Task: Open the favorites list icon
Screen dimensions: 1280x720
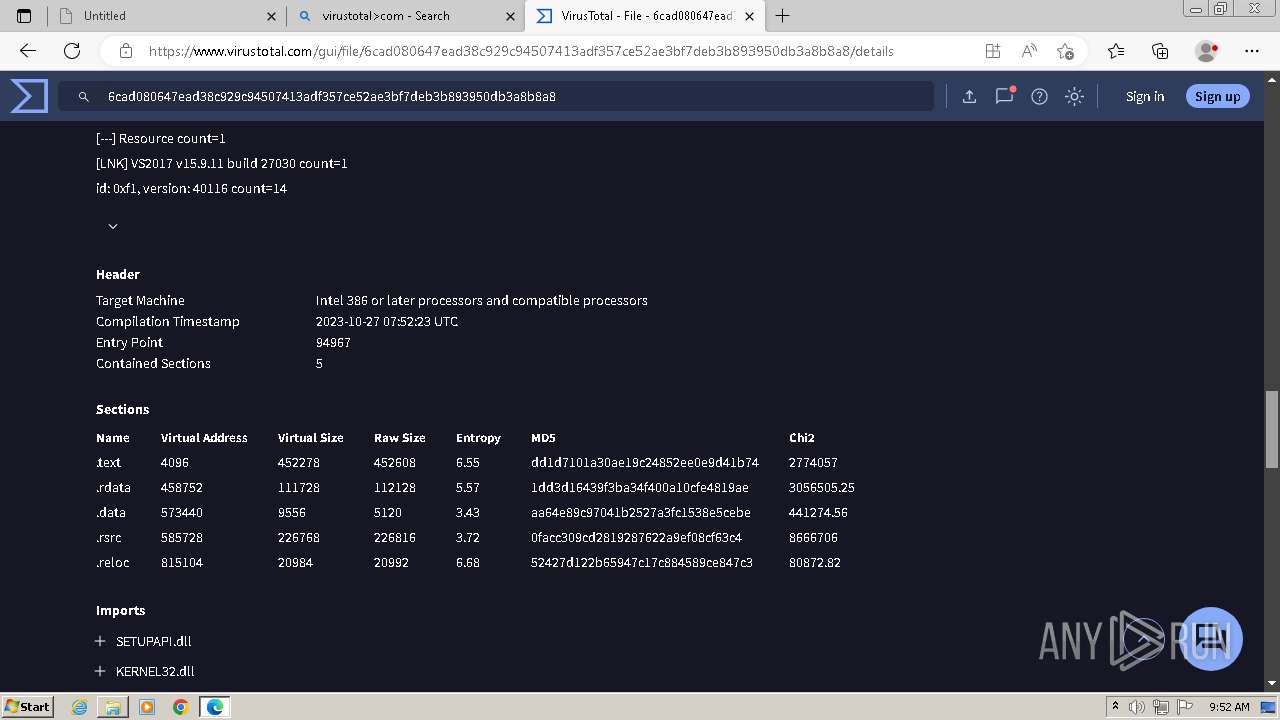Action: tap(1116, 51)
